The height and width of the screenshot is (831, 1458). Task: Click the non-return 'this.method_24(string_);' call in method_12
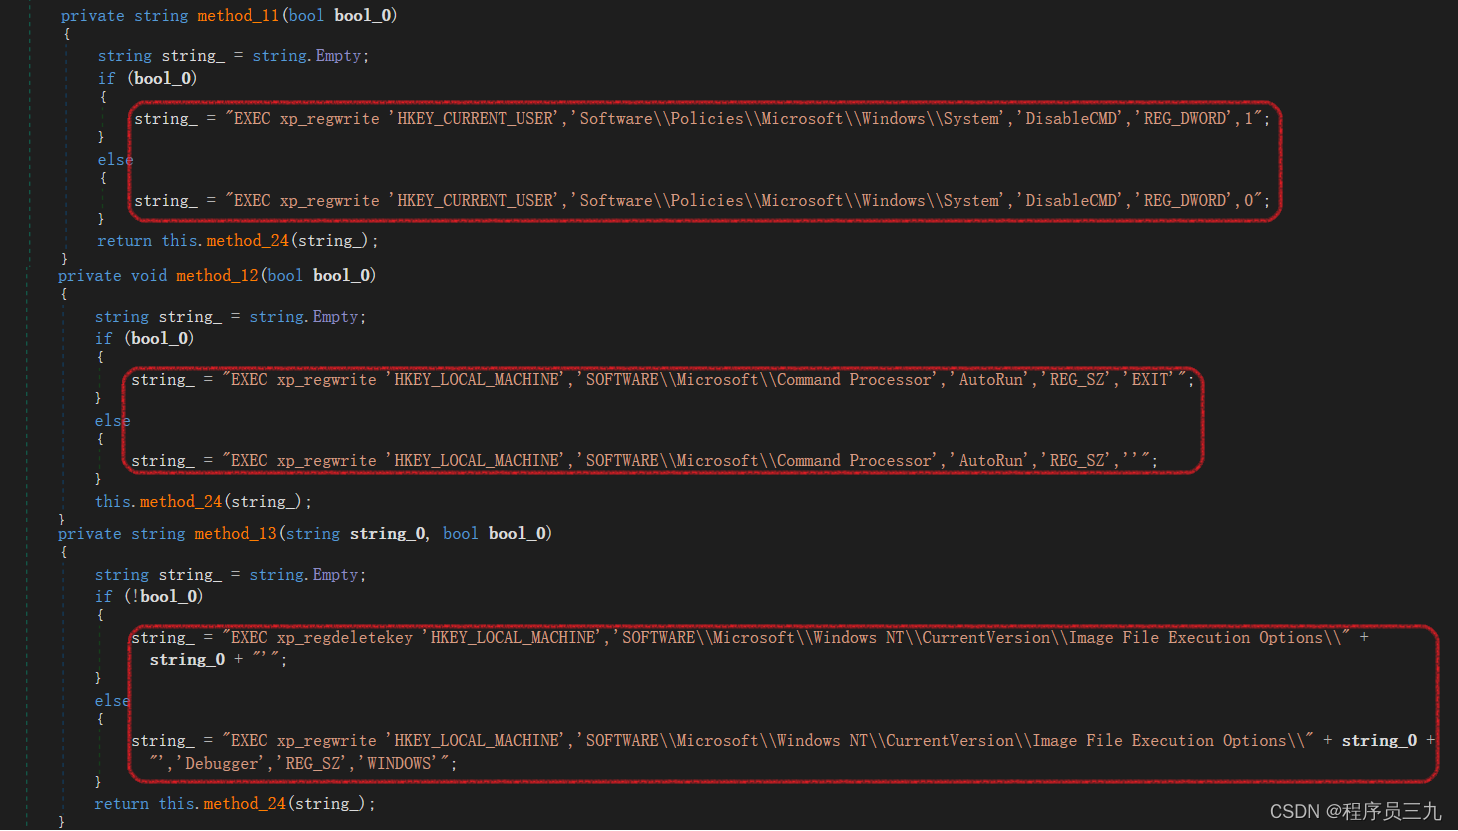coord(204,502)
